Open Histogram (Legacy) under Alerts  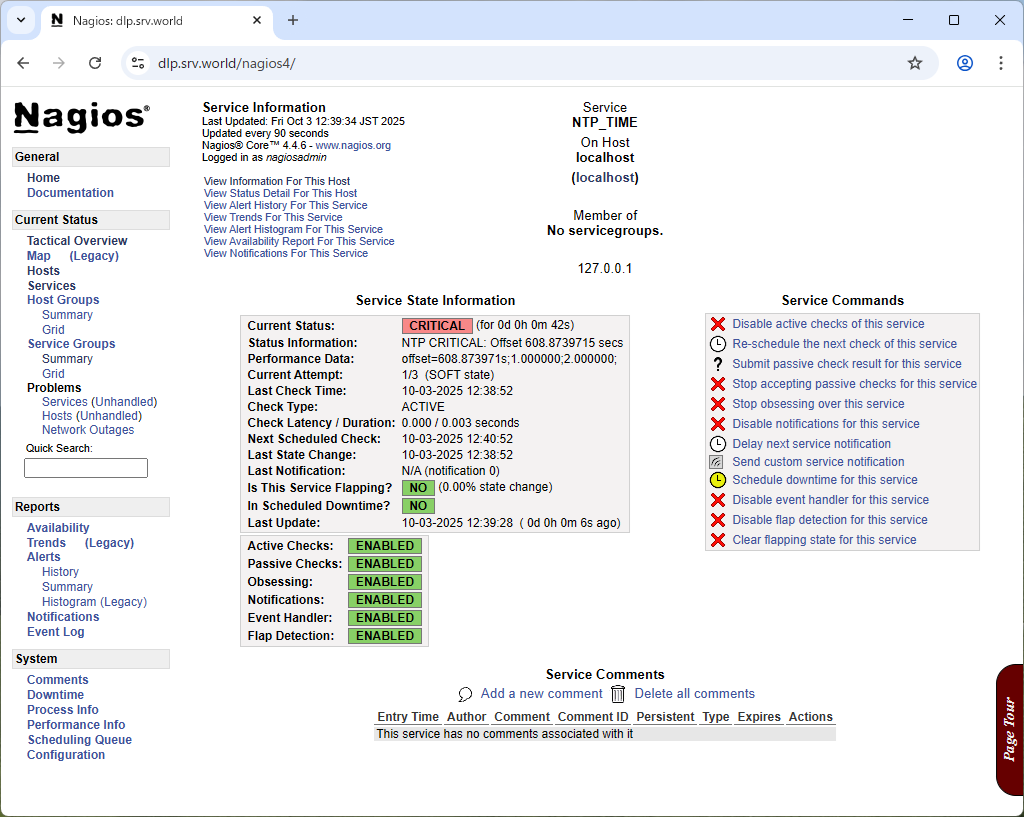point(95,602)
